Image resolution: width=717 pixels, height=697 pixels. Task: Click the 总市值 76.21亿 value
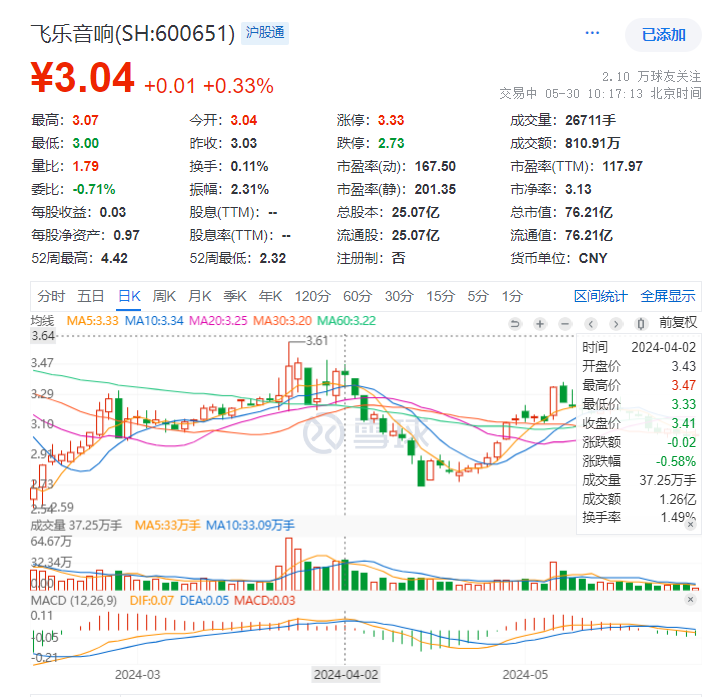(589, 212)
